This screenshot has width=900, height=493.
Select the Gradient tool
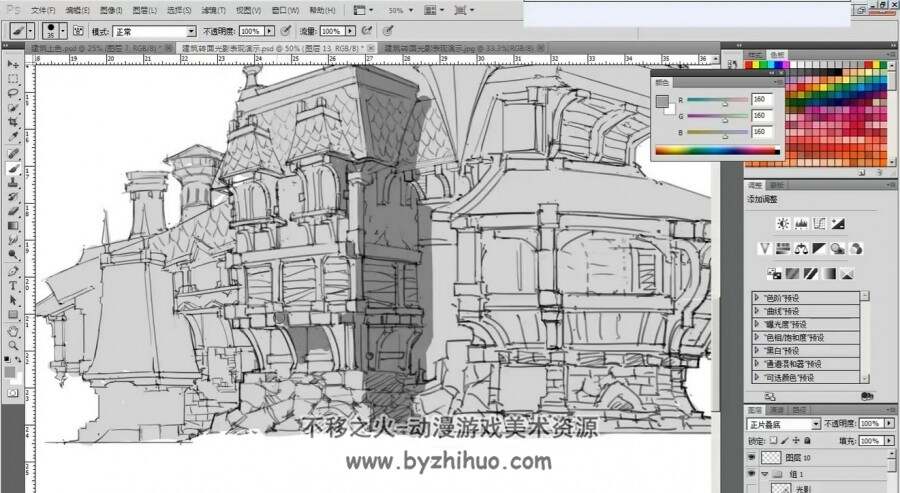(x=13, y=226)
